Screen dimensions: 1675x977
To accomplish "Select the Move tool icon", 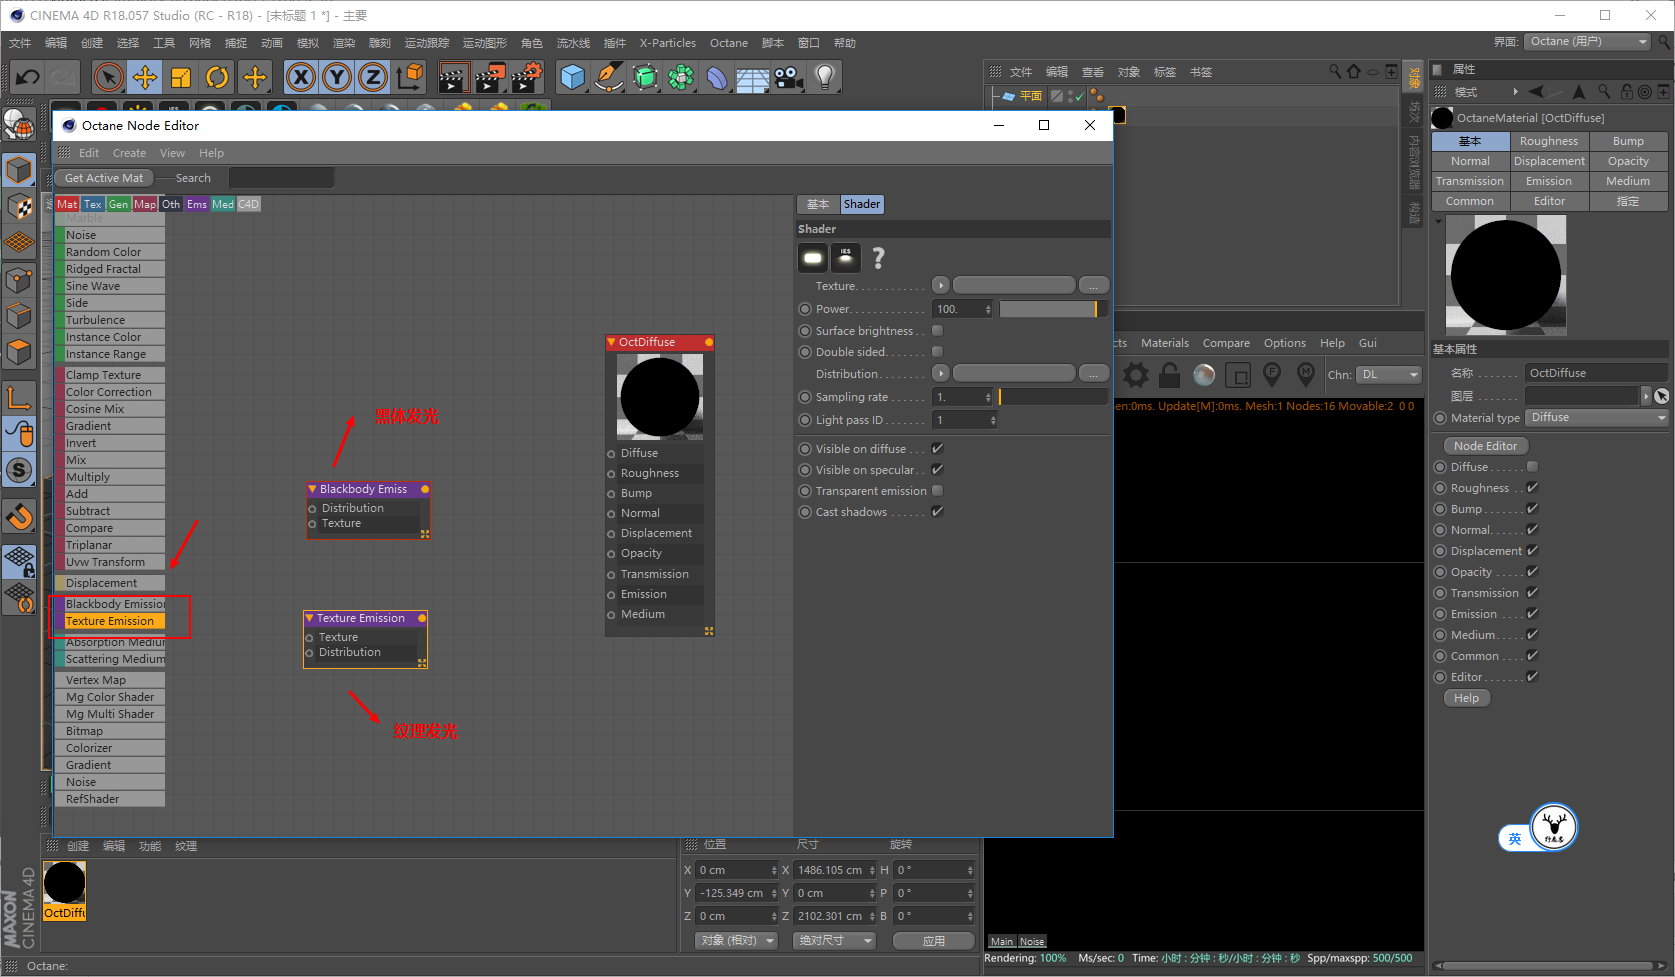I will (x=145, y=77).
